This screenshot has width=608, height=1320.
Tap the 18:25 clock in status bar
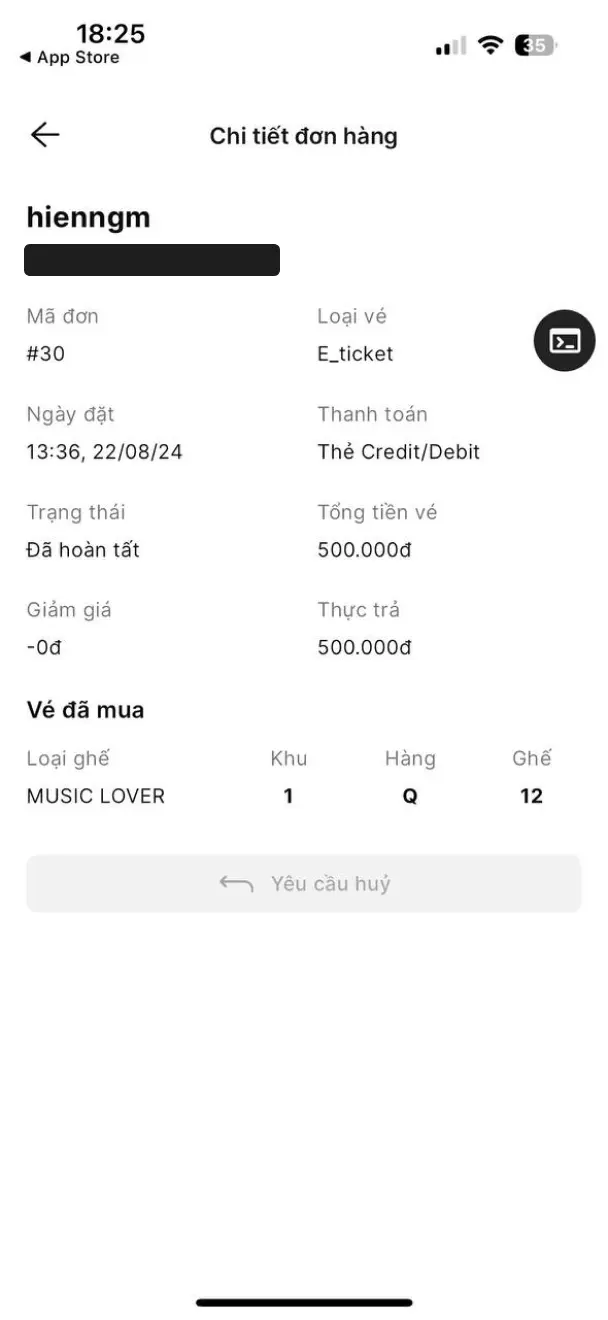(110, 33)
